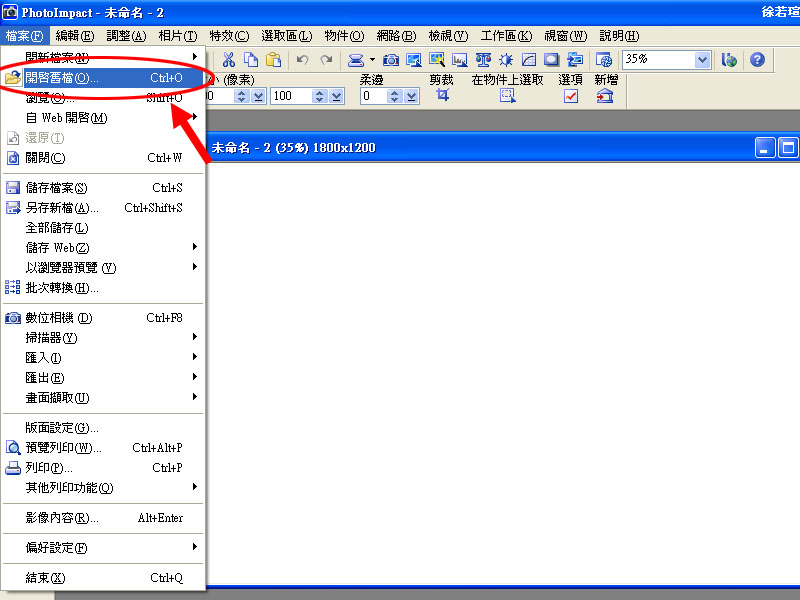The image size is (800, 600).
Task: Click the Cut scissors icon
Action: tap(229, 60)
